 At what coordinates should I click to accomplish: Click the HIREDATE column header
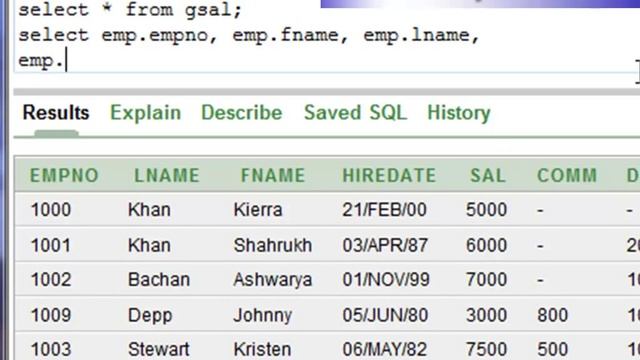[x=389, y=176]
